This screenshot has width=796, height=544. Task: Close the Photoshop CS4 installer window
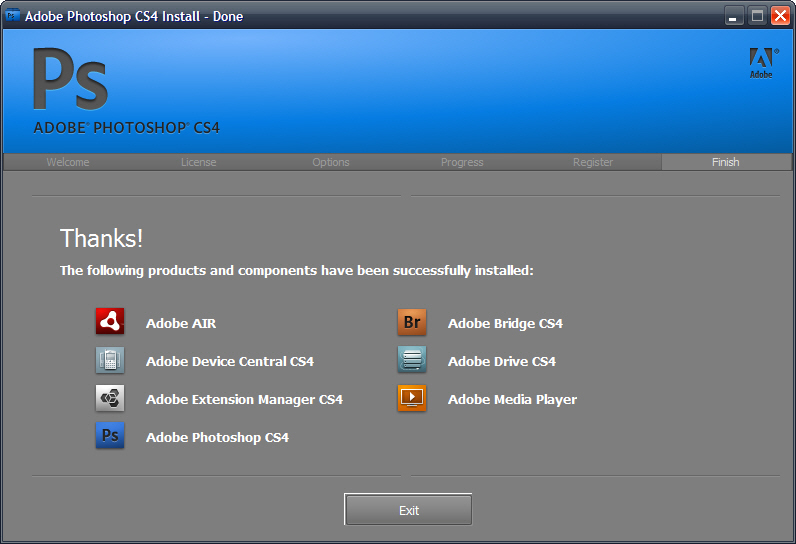780,16
